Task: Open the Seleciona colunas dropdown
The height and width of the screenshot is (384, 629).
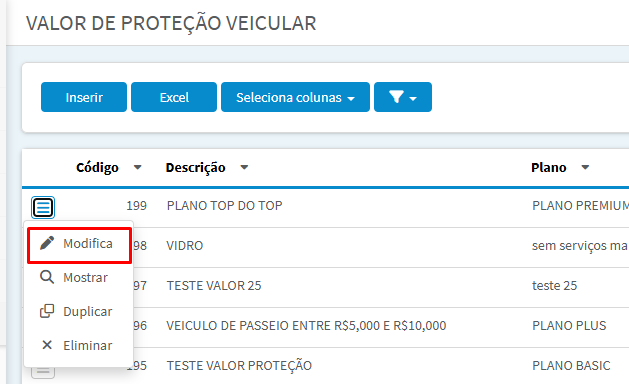Action: click(x=295, y=97)
